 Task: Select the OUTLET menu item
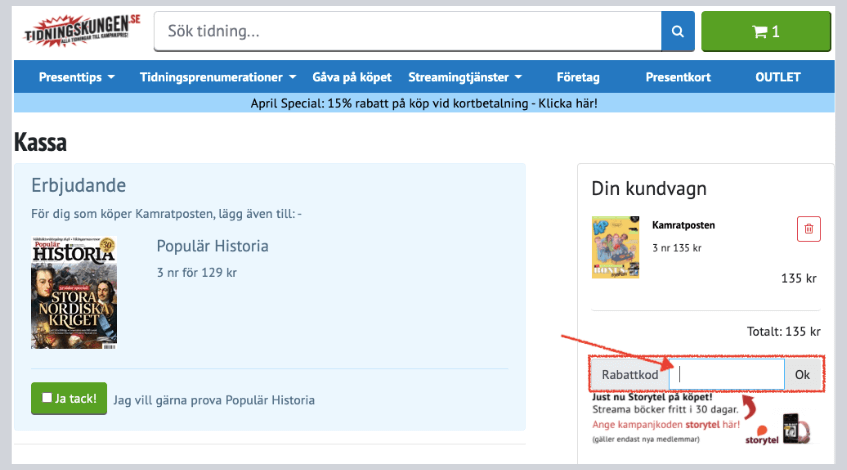(779, 77)
